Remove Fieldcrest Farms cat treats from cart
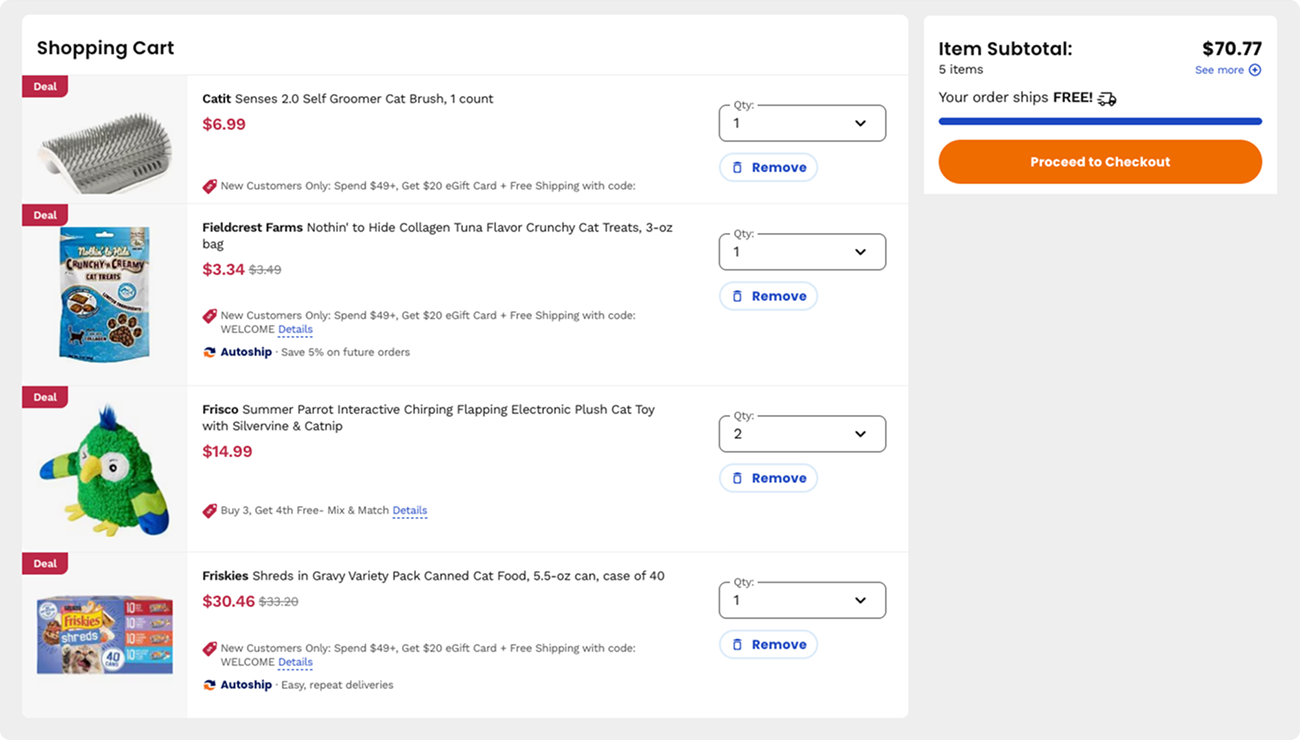The image size is (1300, 740). click(x=768, y=296)
